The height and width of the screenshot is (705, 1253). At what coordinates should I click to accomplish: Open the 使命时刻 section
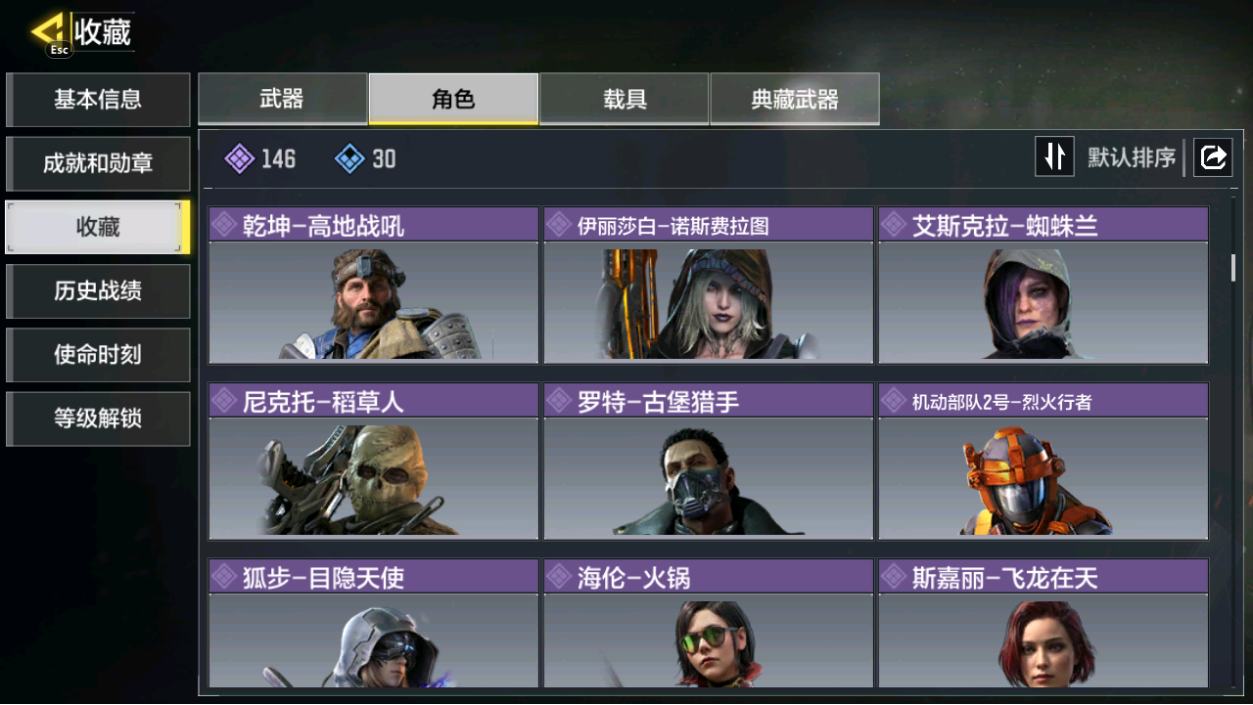point(98,355)
